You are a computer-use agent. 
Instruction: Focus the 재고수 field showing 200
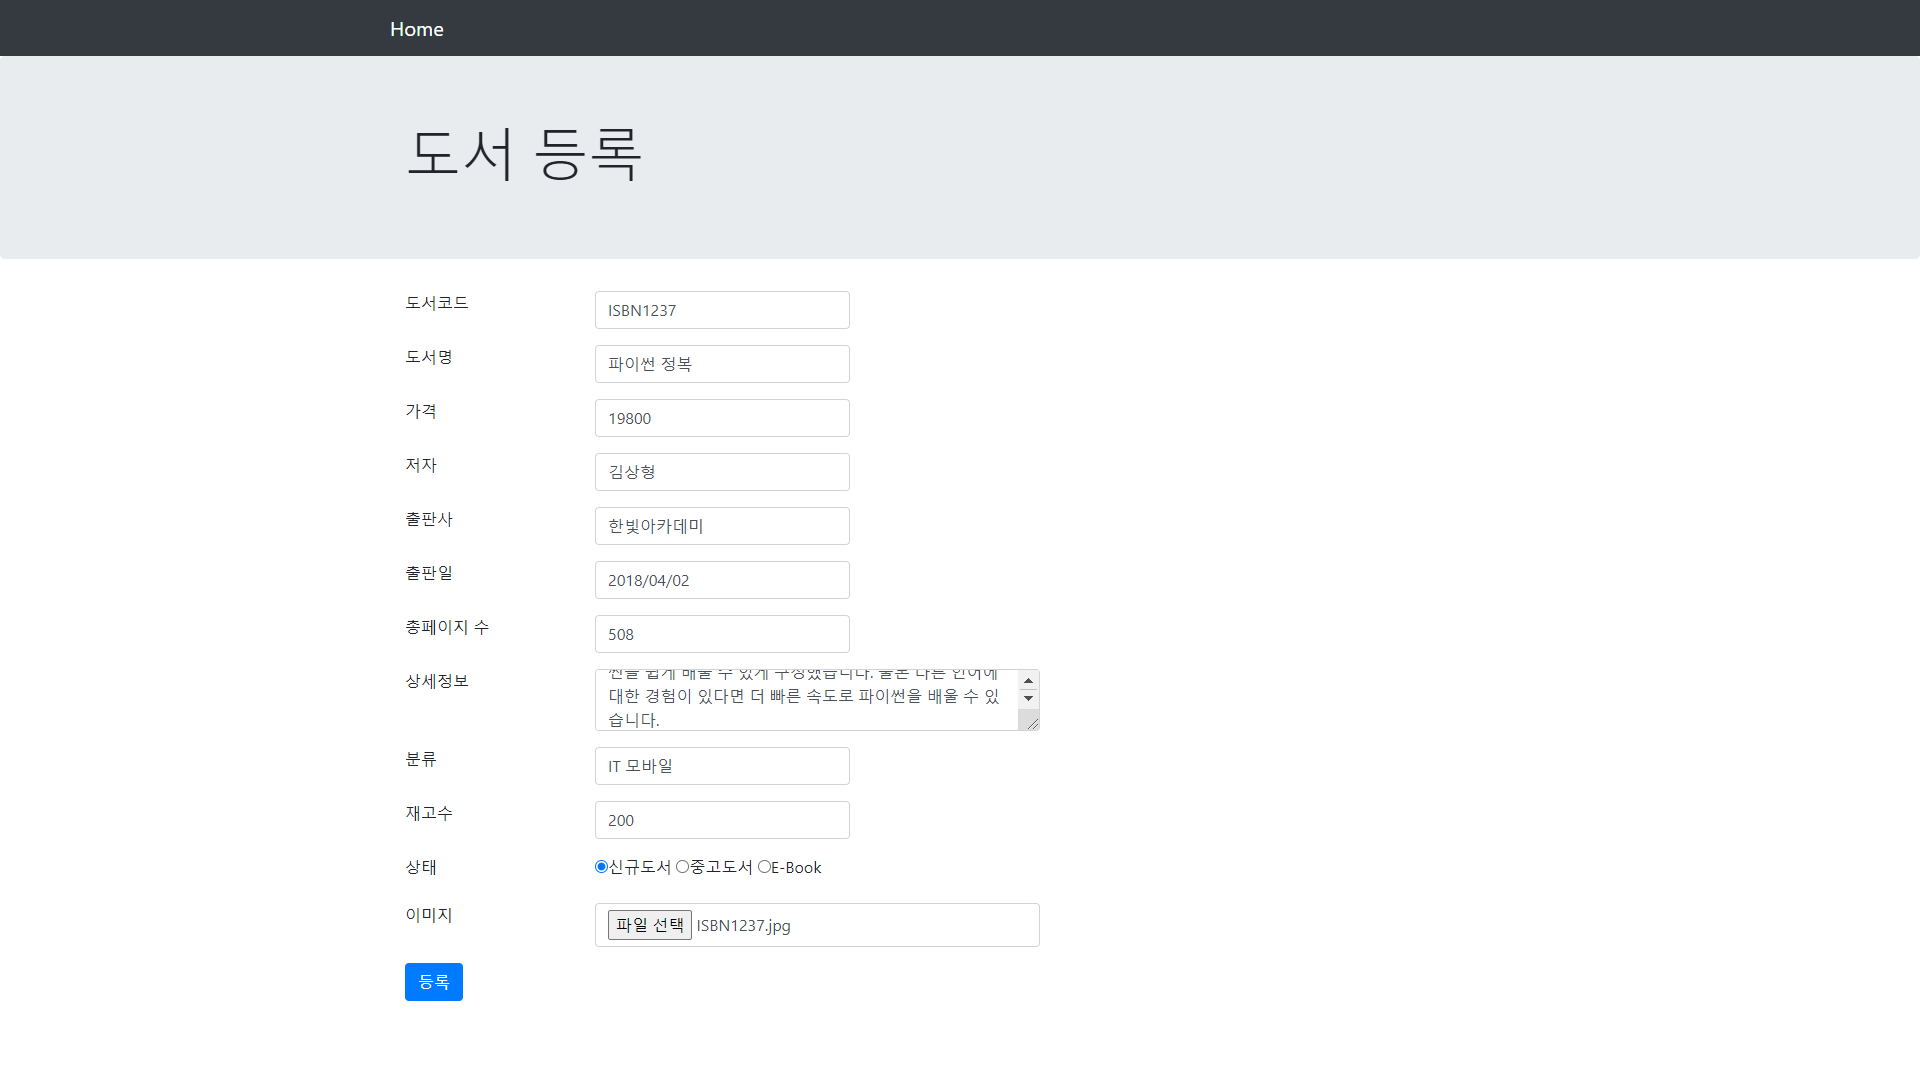pyautogui.click(x=722, y=820)
